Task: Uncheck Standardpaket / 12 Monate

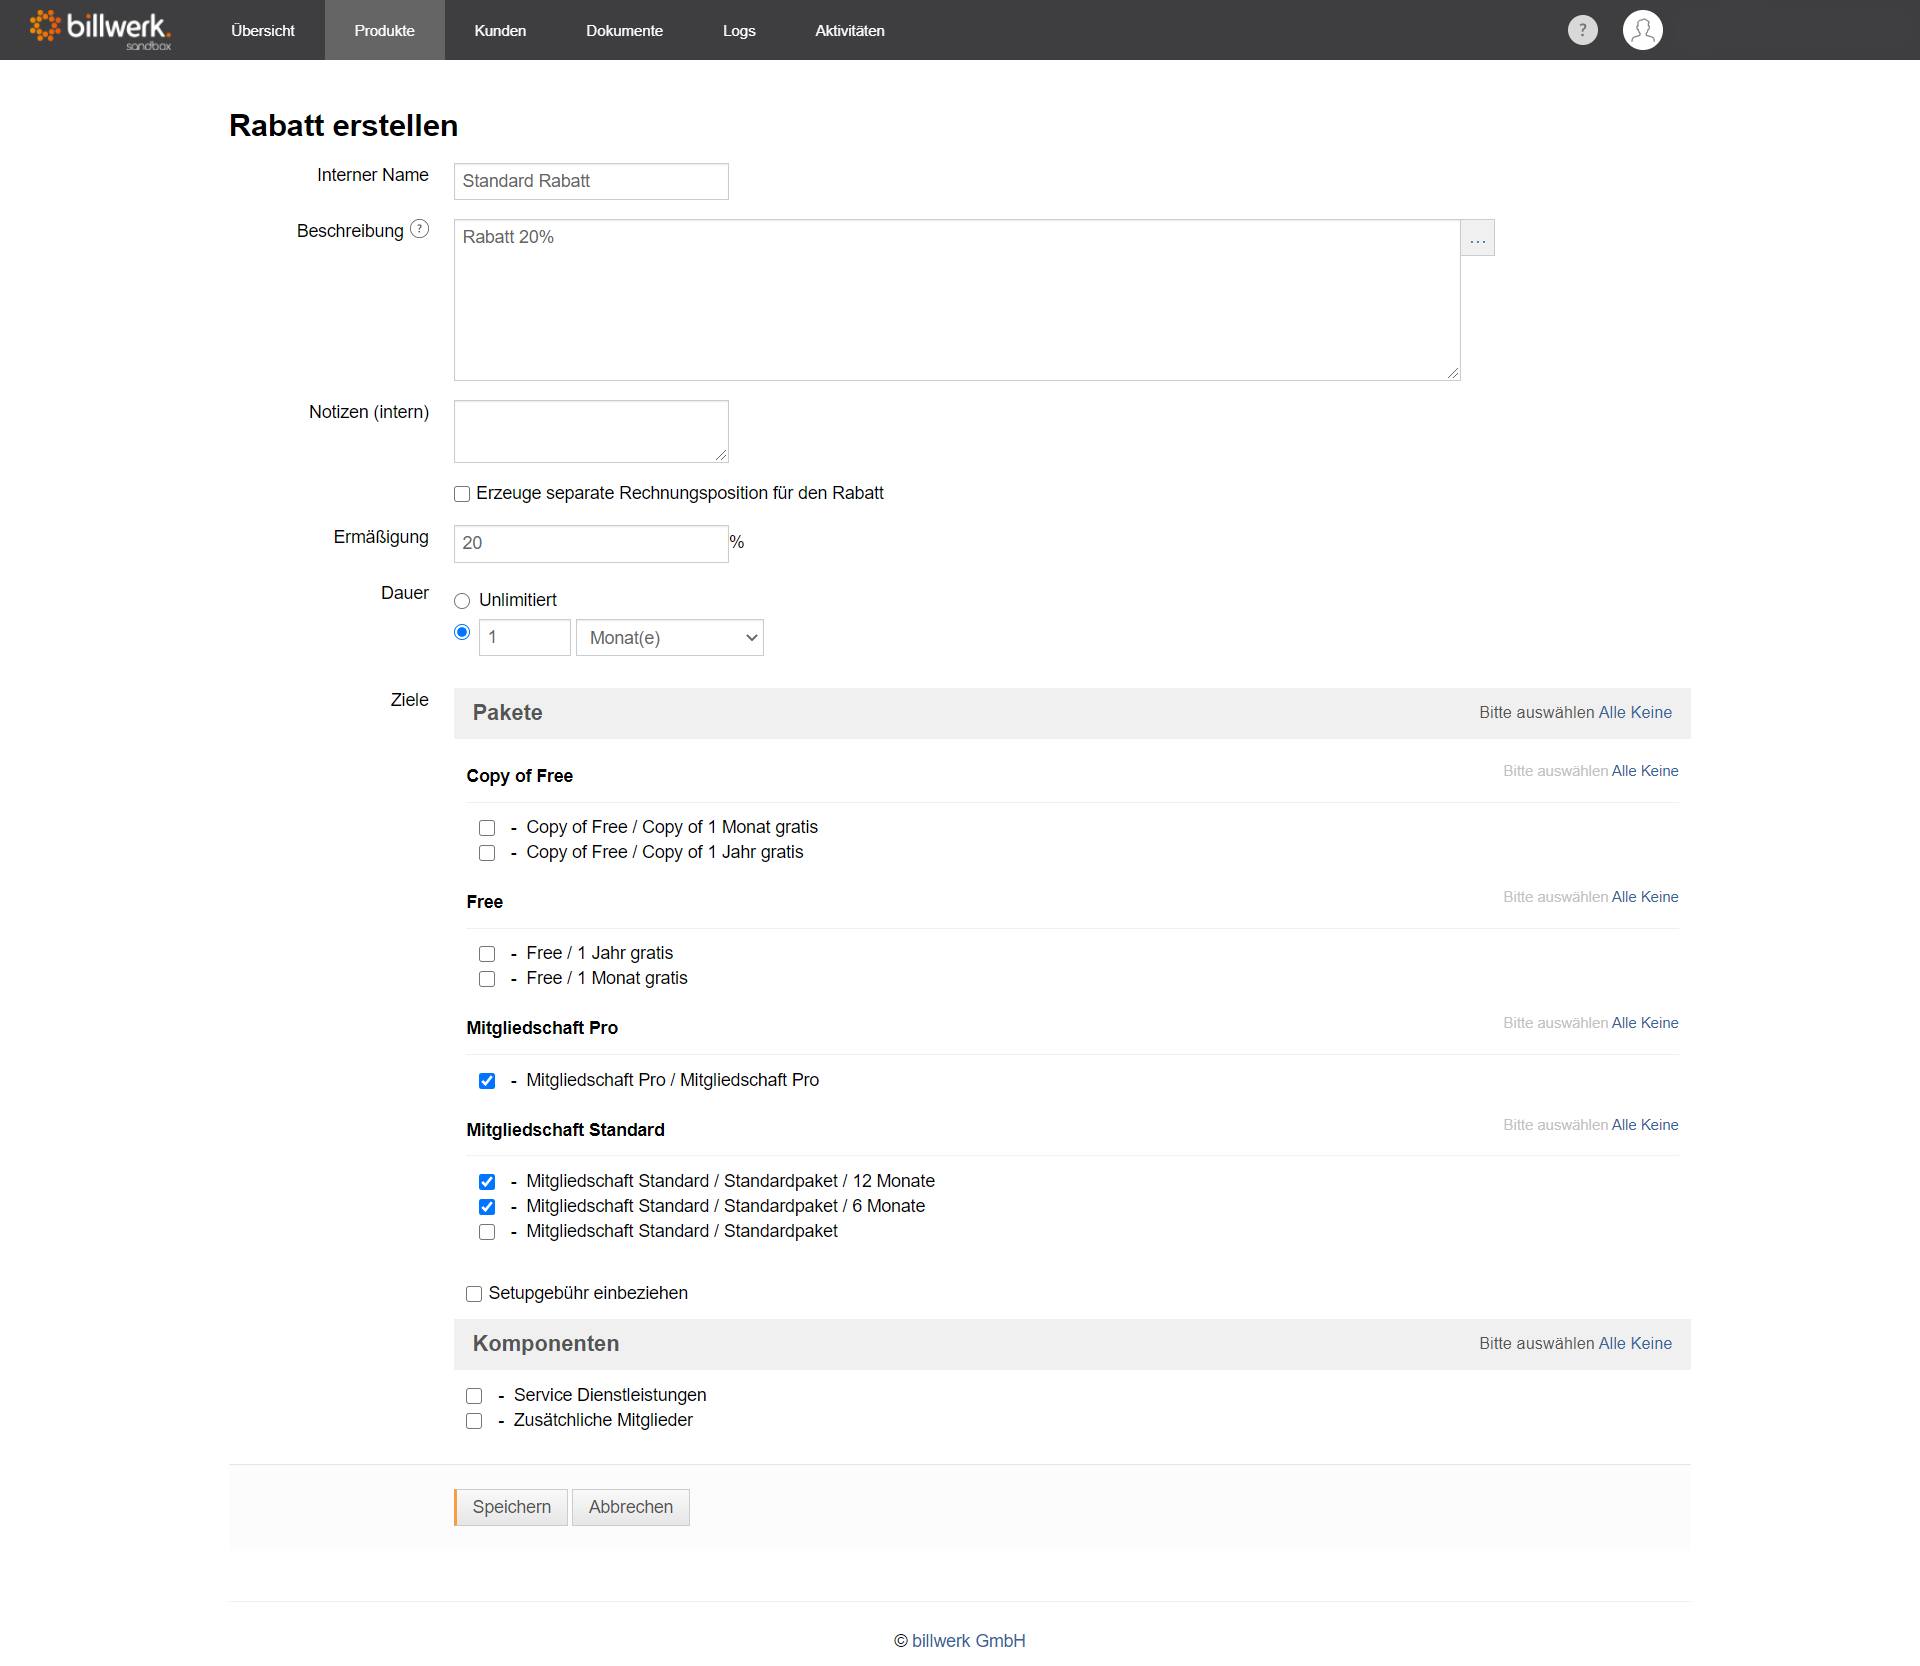Action: click(x=487, y=1182)
